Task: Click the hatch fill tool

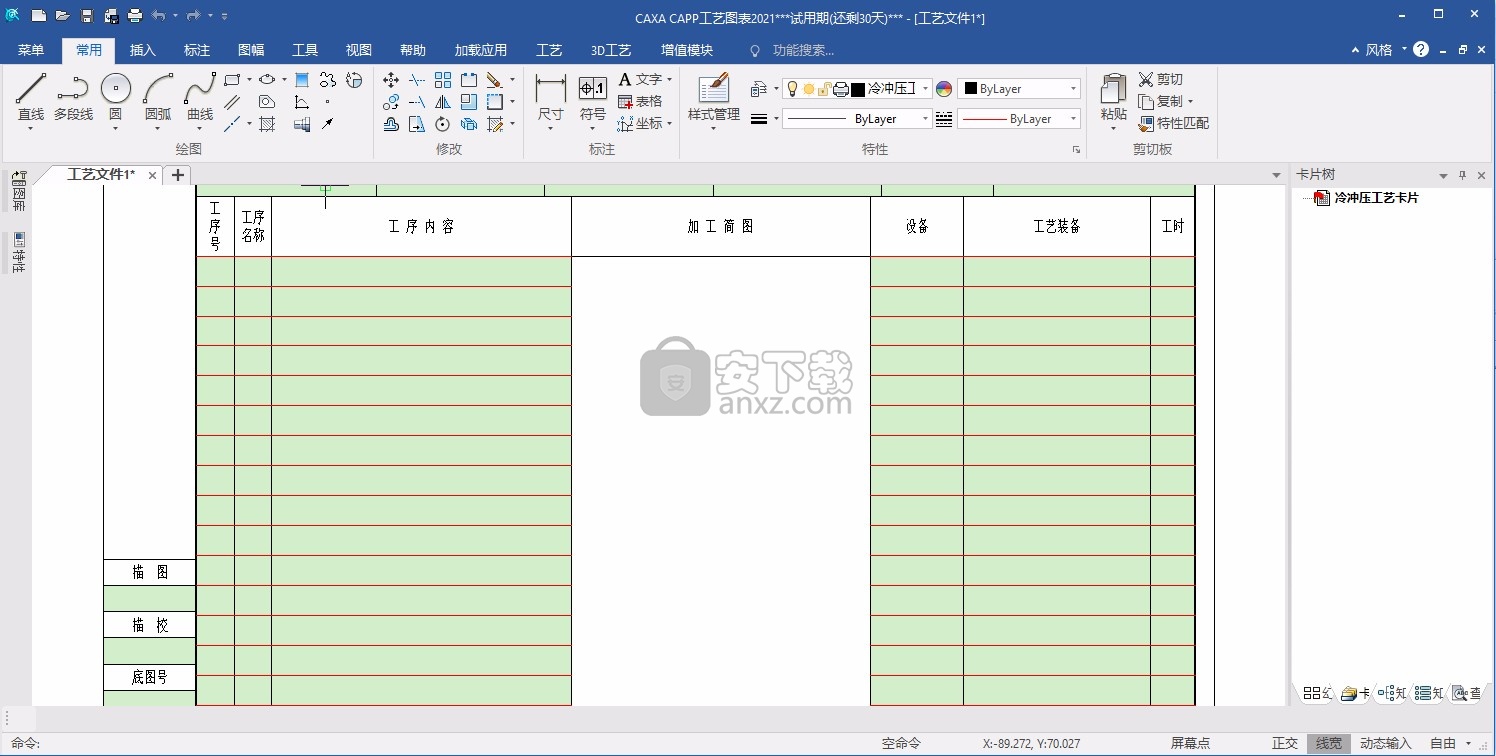Action: pos(267,124)
